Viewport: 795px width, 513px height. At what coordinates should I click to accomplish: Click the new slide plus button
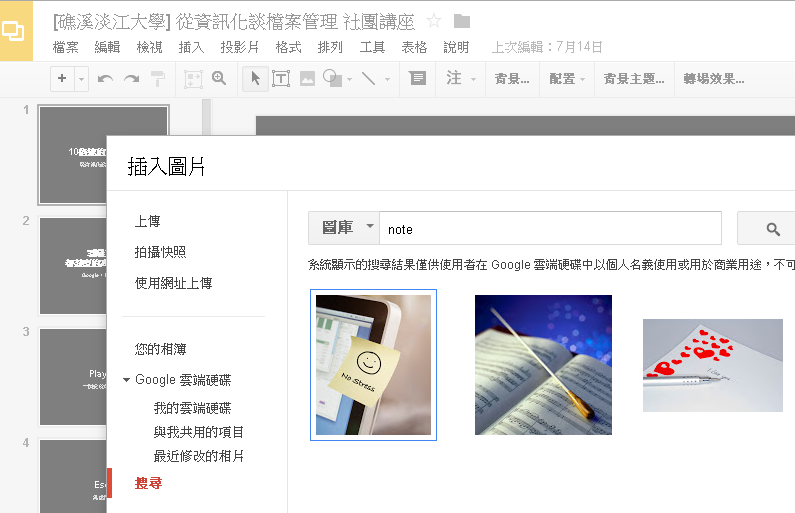pyautogui.click(x=62, y=79)
